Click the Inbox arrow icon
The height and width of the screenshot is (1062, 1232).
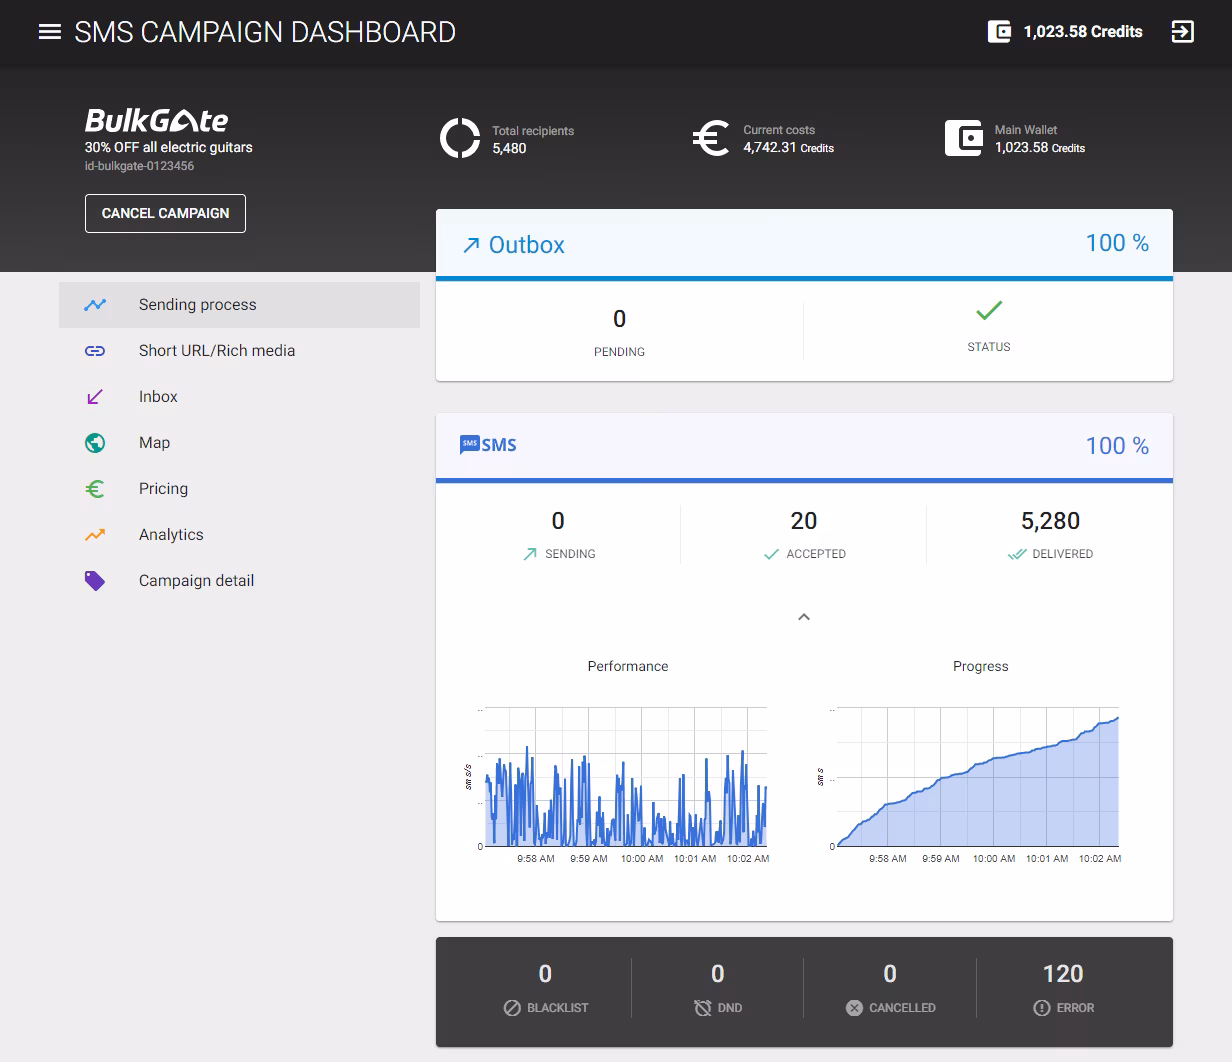pyautogui.click(x=95, y=397)
